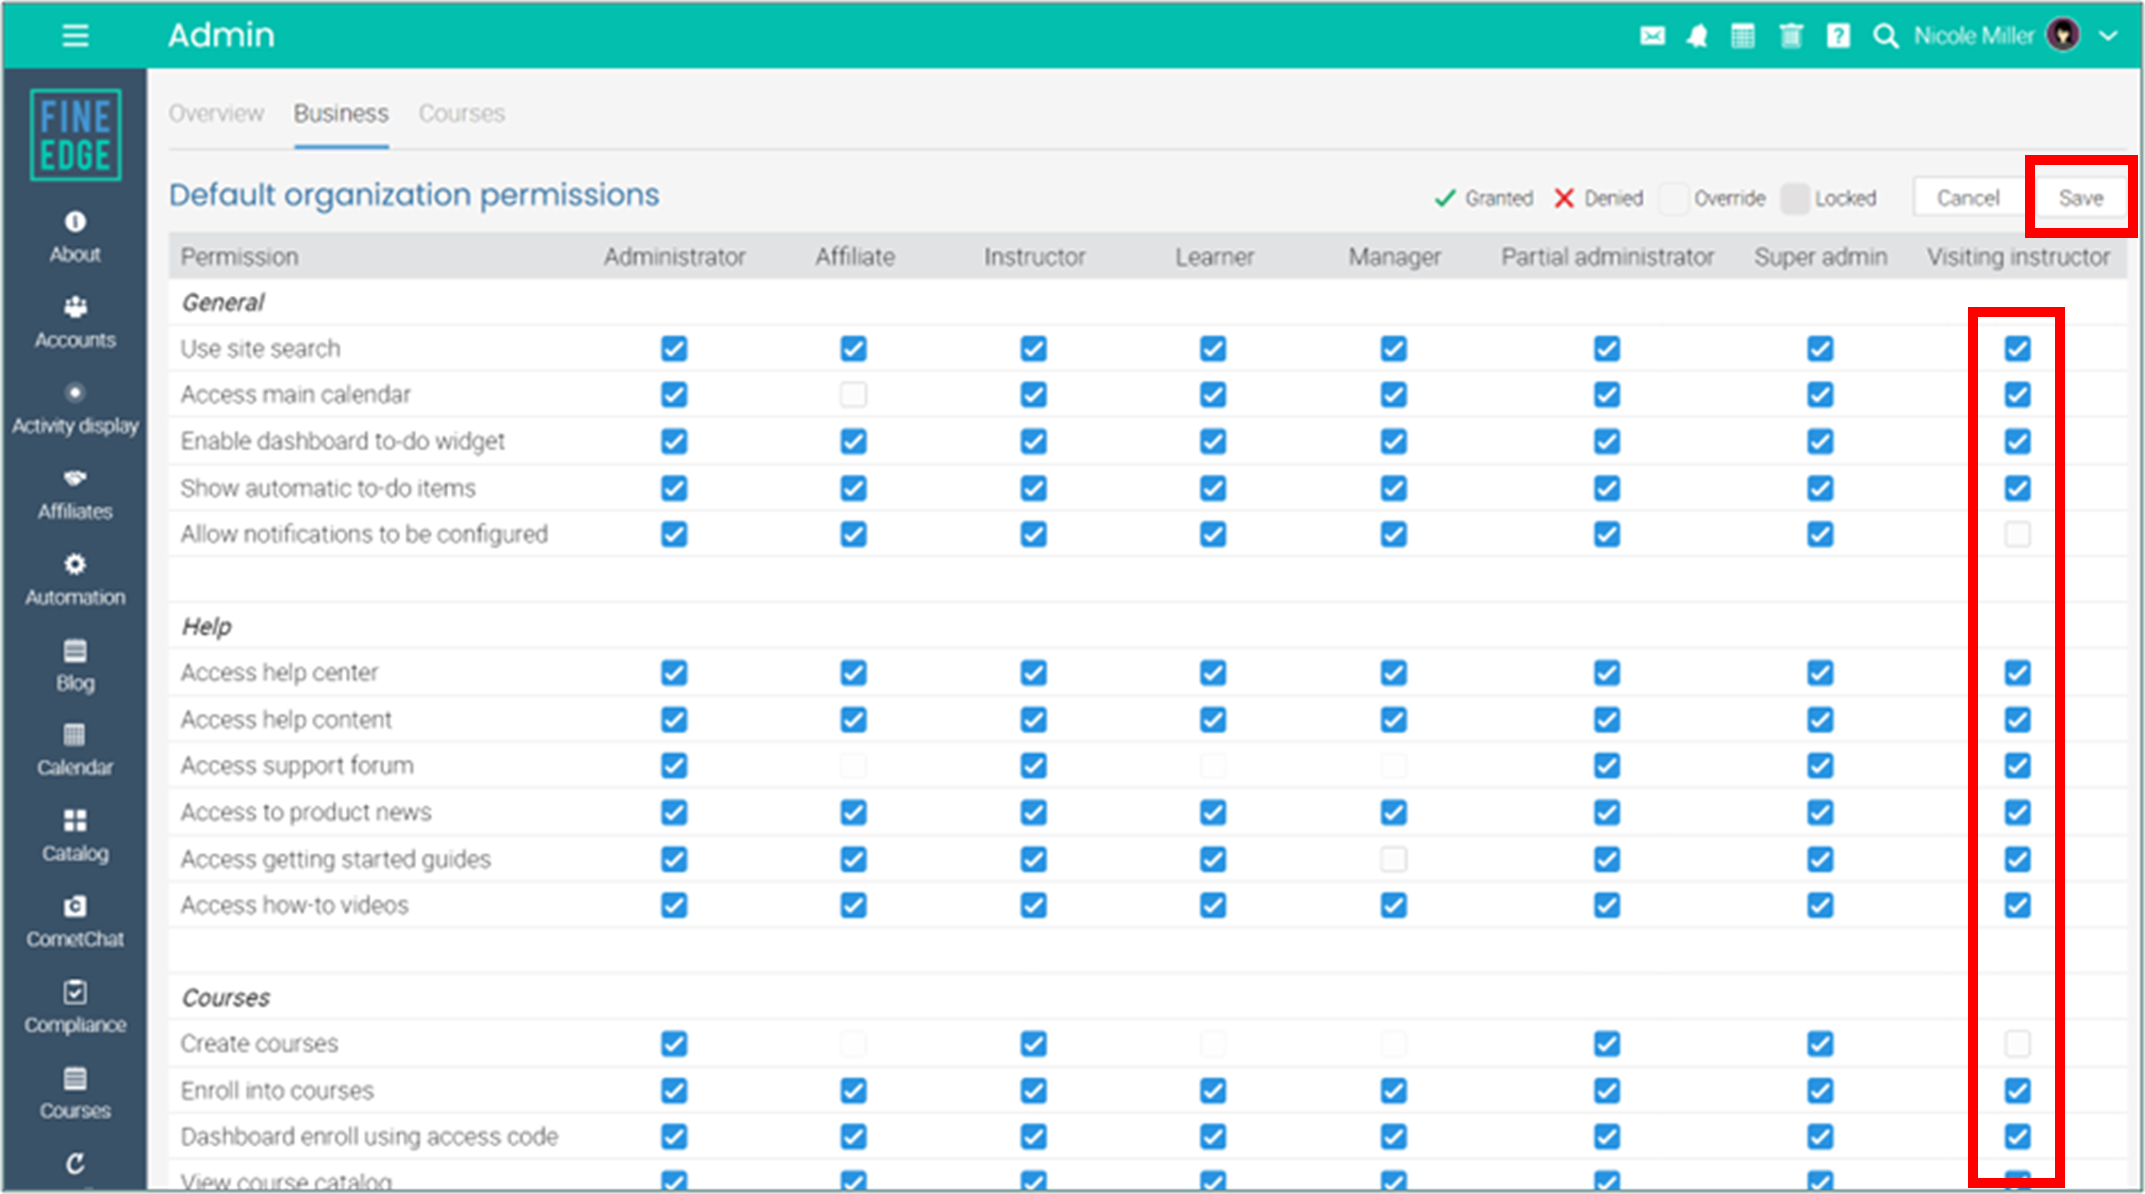Click the notifications bell icon
The height and width of the screenshot is (1194, 2145).
[1697, 37]
